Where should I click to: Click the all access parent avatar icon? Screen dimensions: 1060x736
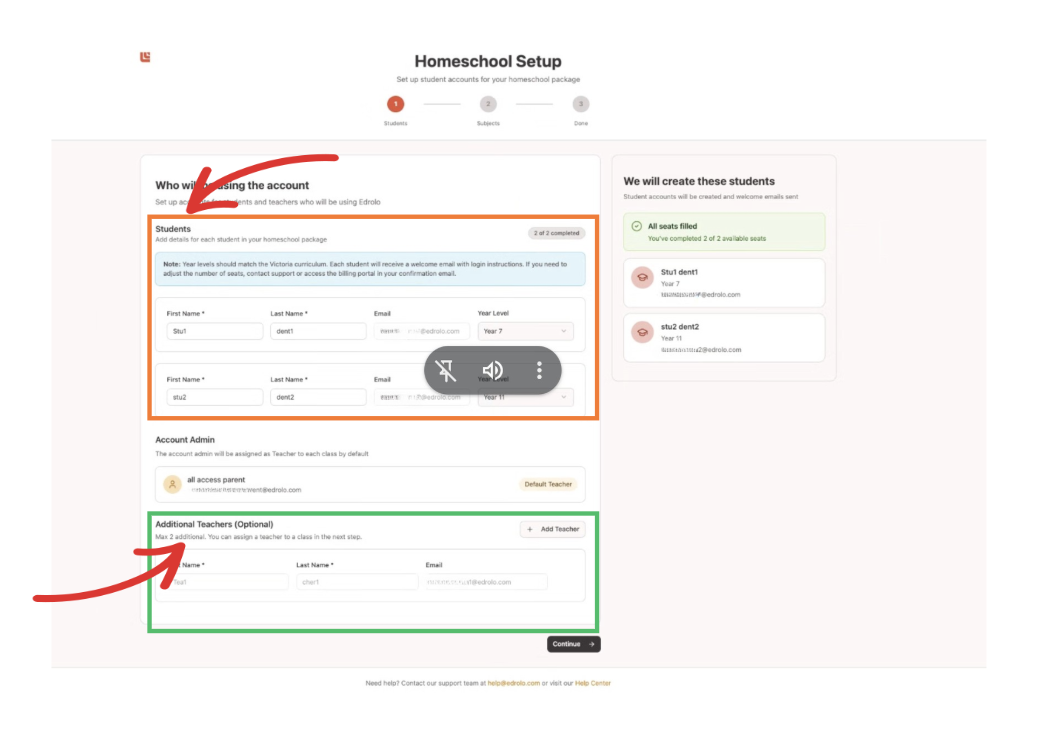click(x=172, y=484)
